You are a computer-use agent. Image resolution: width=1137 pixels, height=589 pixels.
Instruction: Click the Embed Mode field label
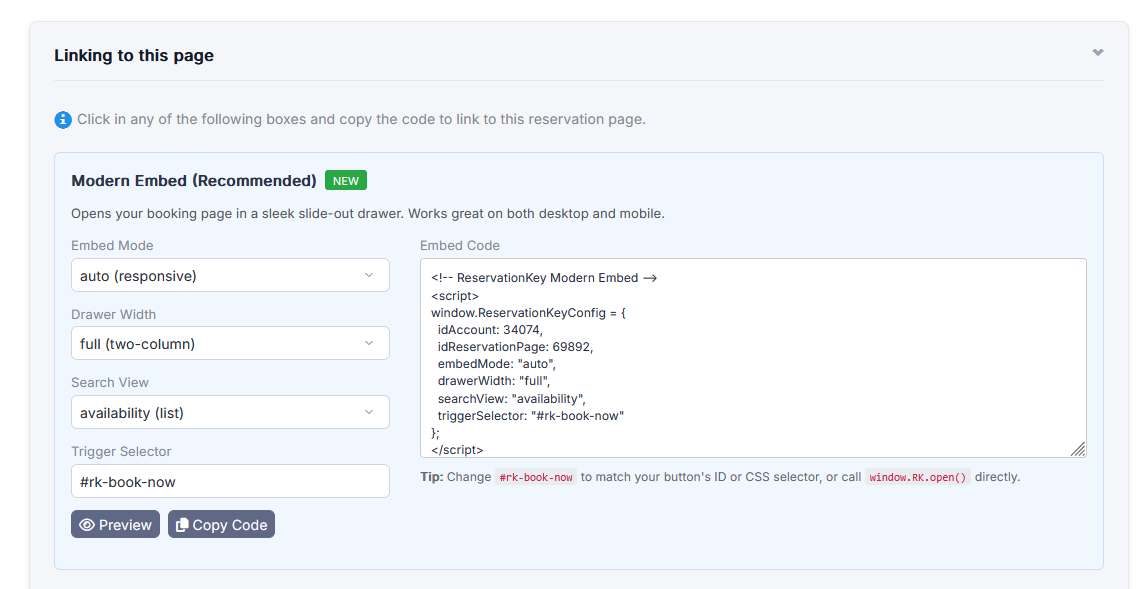pos(112,246)
